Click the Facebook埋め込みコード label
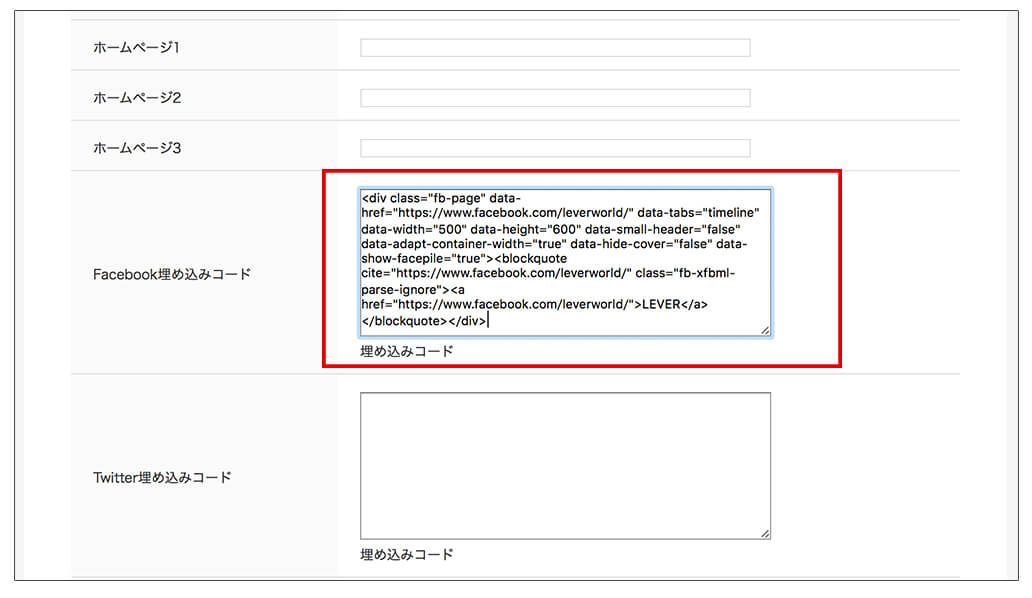The height and width of the screenshot is (598, 1032). 171,274
